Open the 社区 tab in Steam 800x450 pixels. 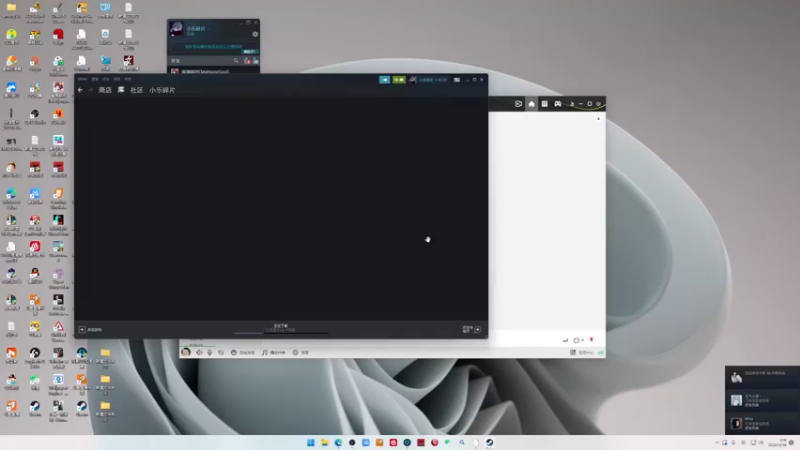[x=137, y=90]
